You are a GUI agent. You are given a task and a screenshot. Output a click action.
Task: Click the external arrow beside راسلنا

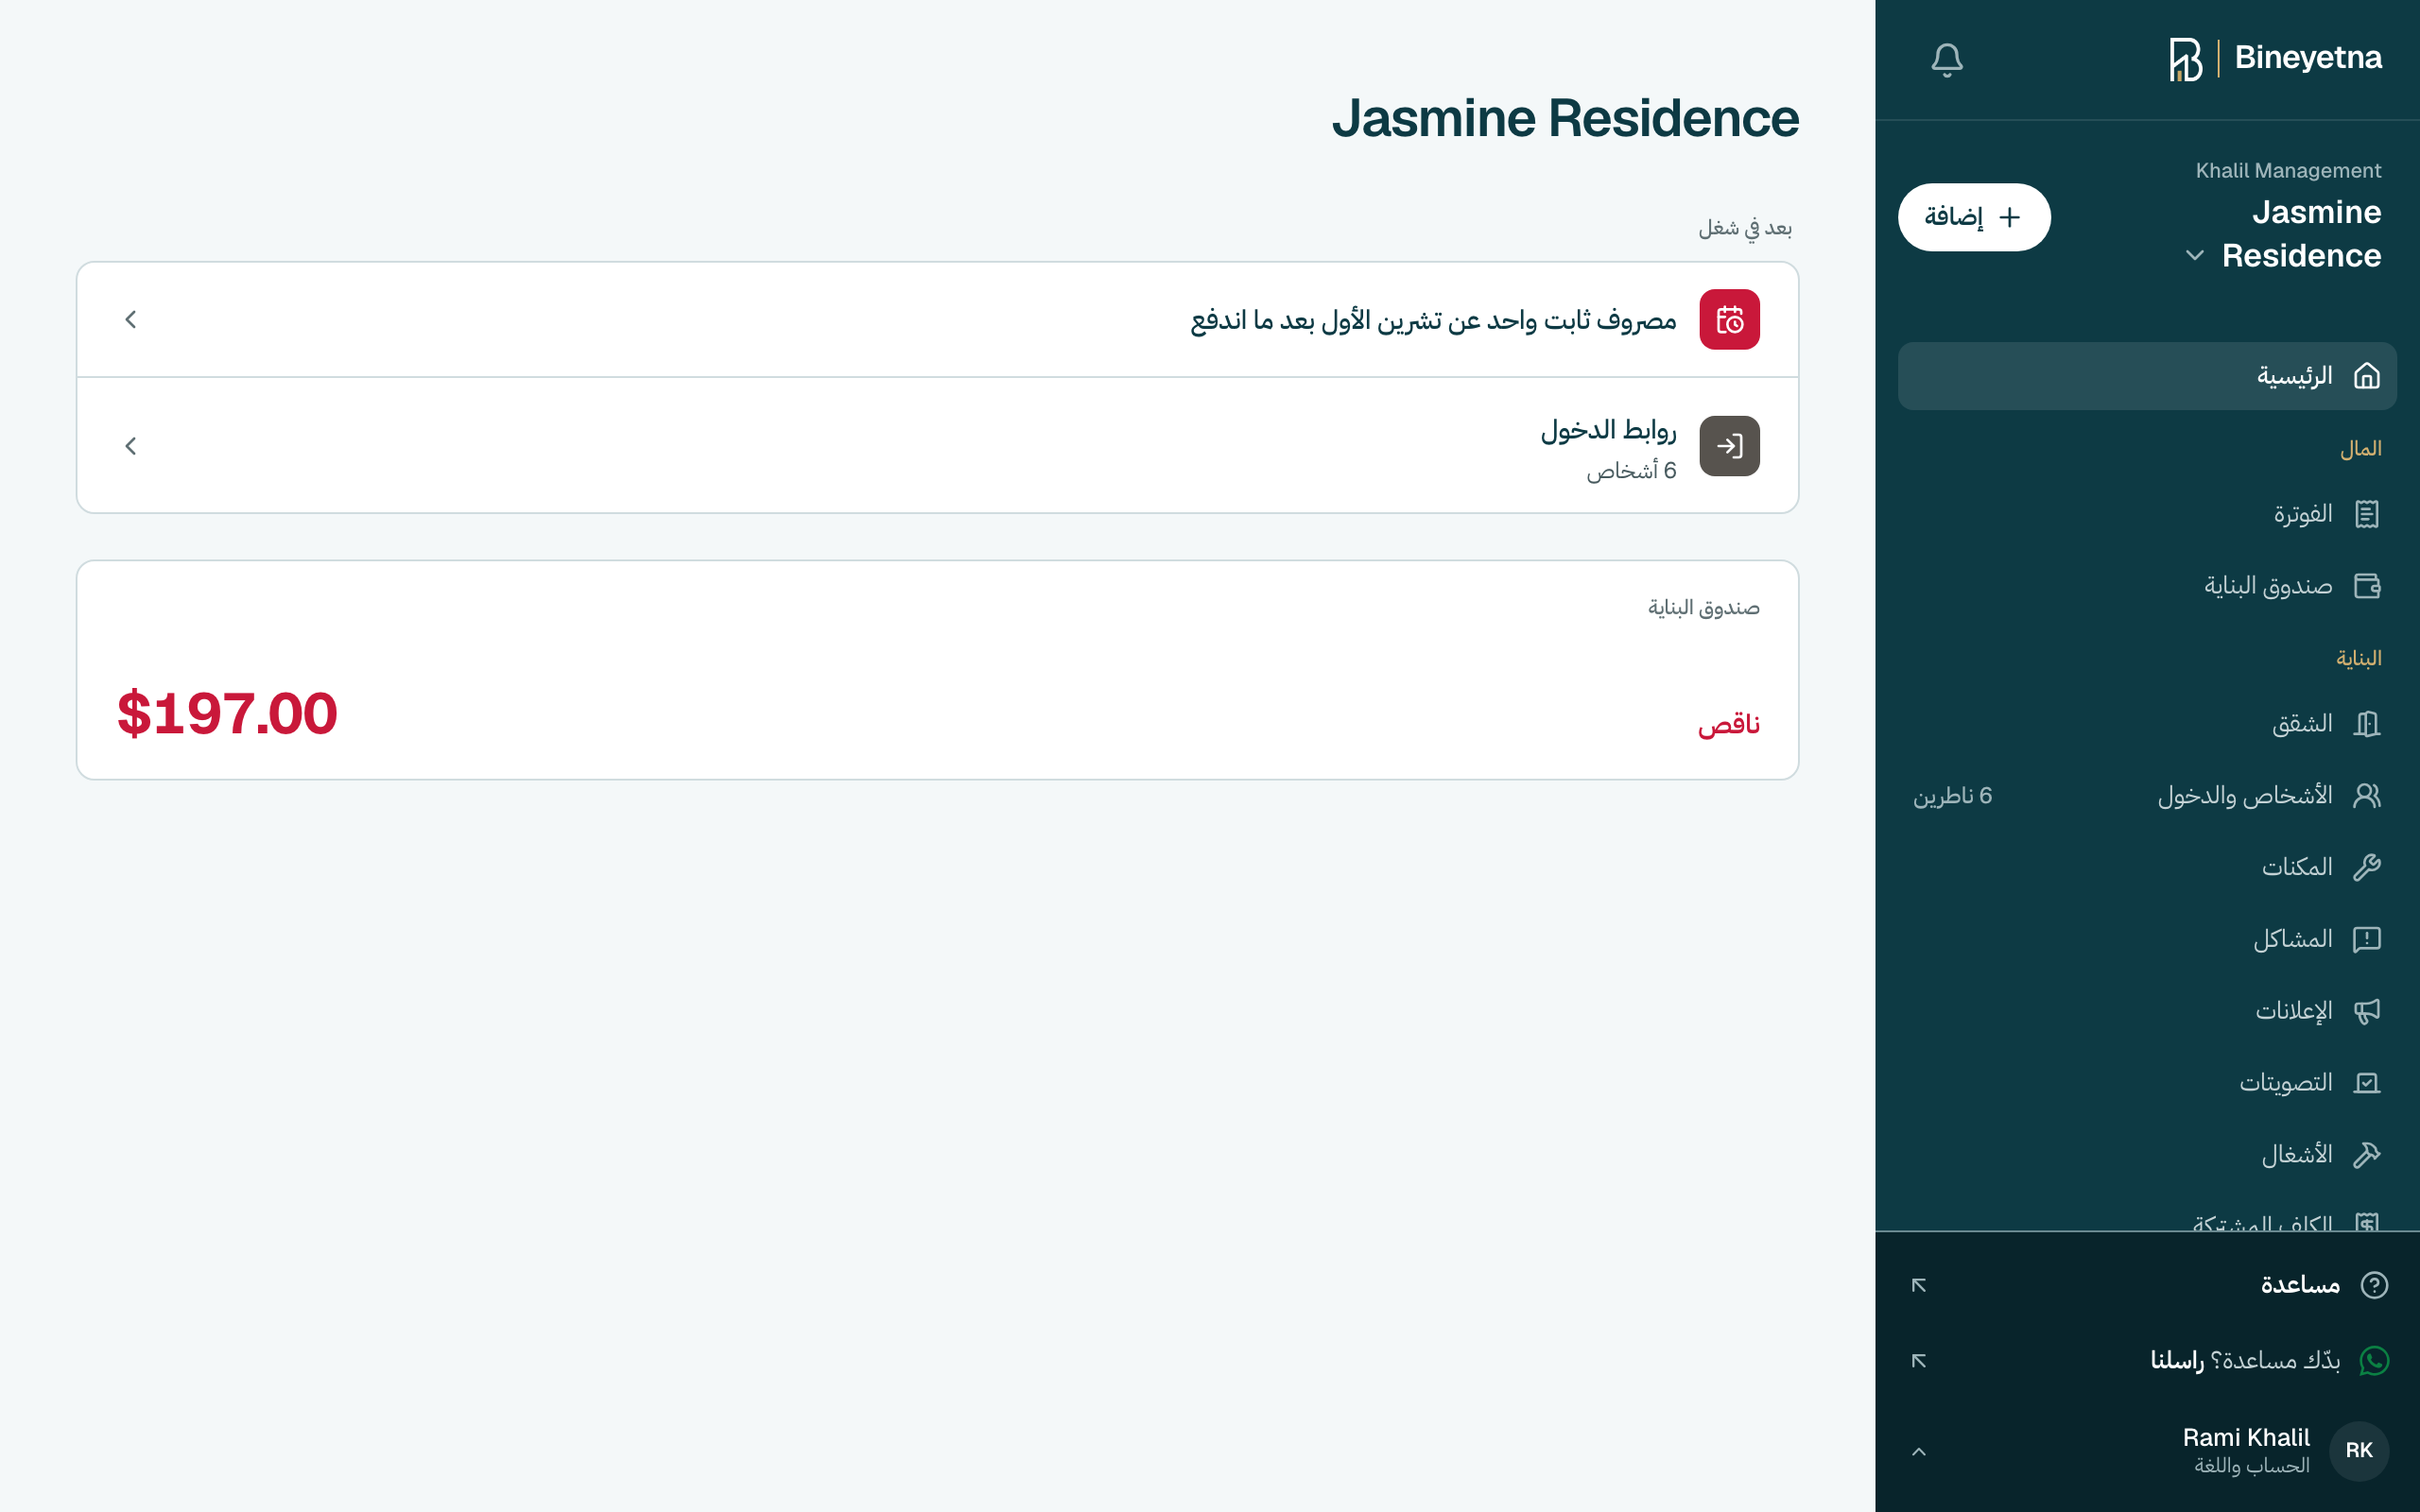[x=1918, y=1361]
